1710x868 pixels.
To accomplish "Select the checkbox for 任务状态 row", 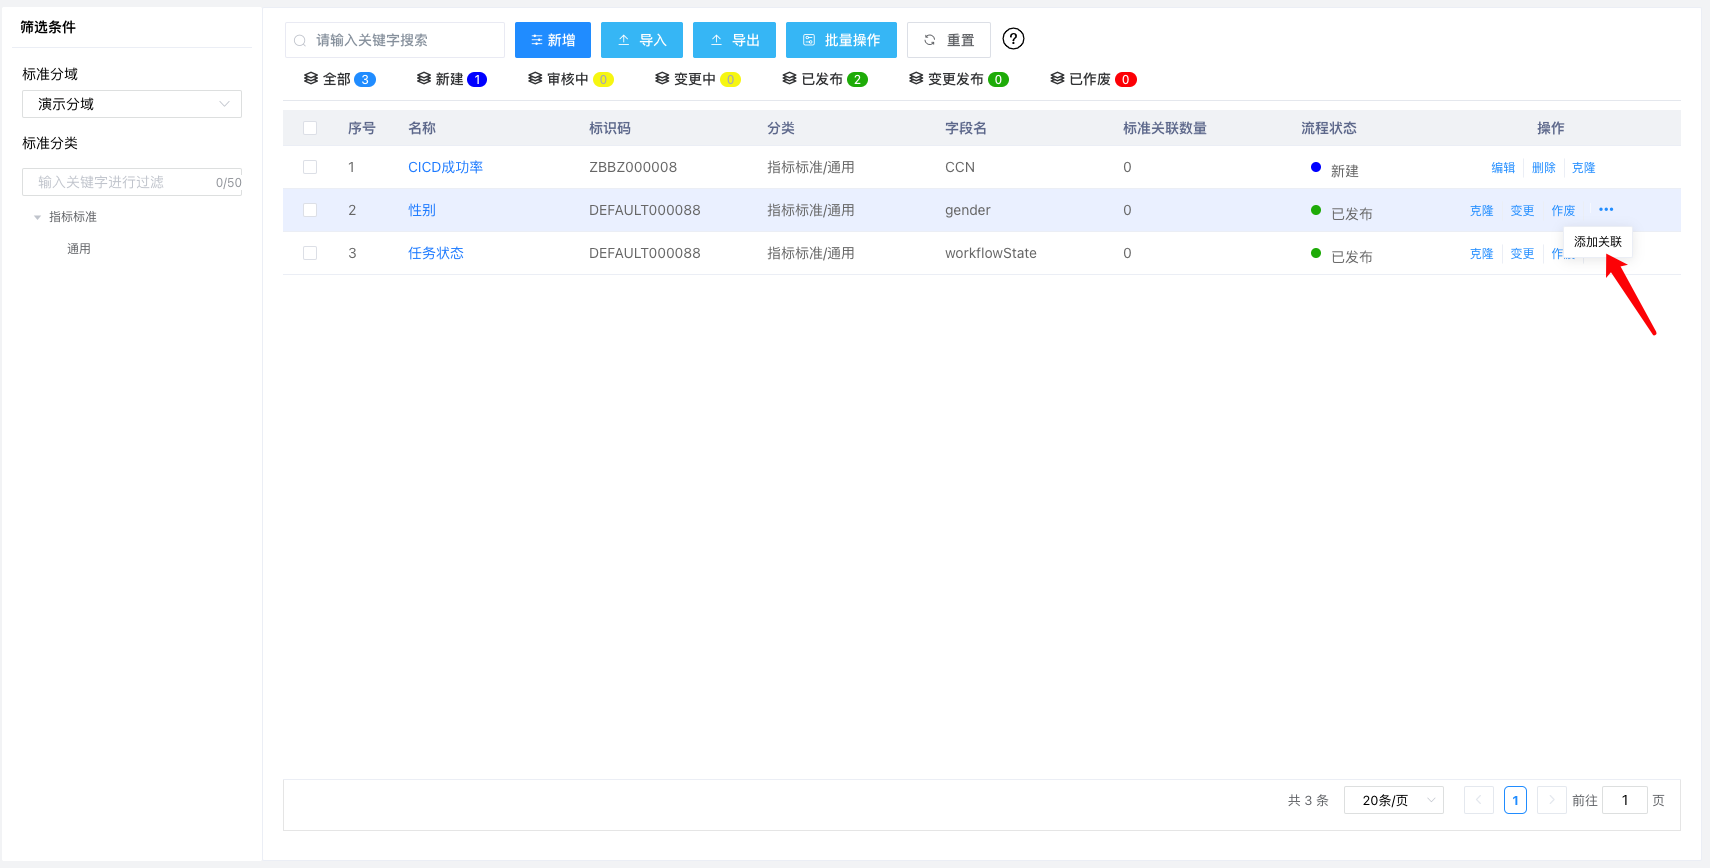I will point(310,253).
